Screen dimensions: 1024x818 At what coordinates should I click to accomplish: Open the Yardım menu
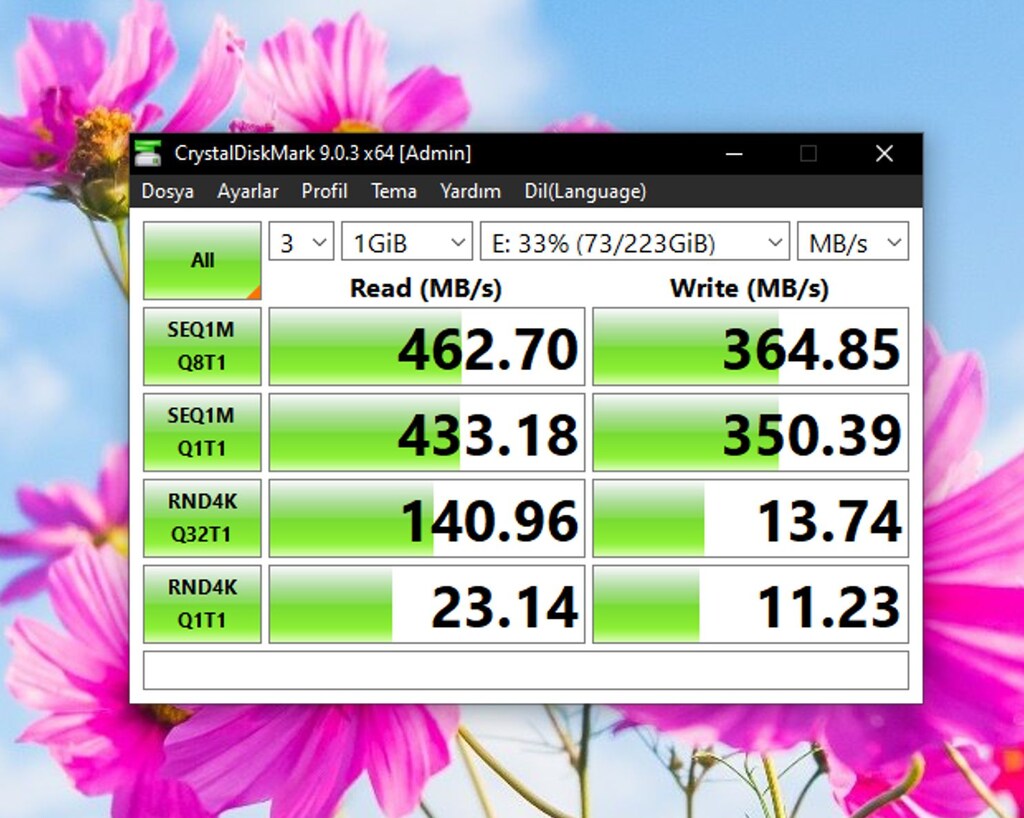[470, 191]
